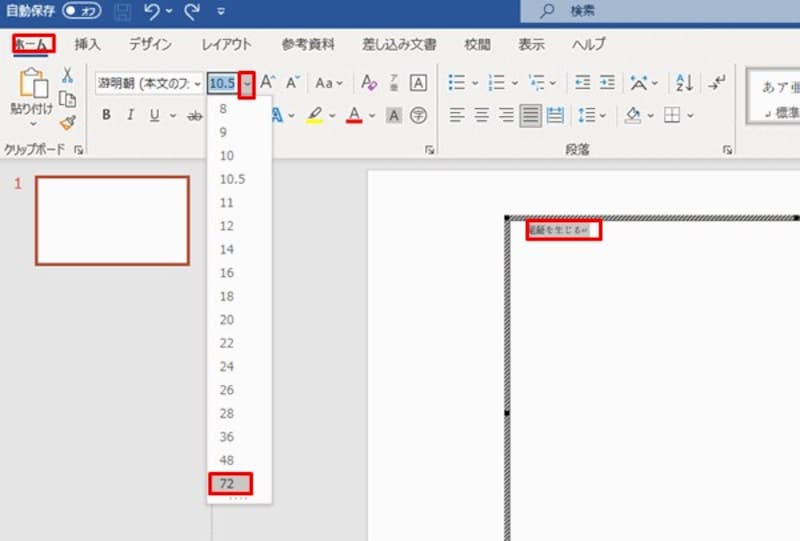Viewport: 800px width, 541px height.
Task: Align text right
Action: point(506,116)
